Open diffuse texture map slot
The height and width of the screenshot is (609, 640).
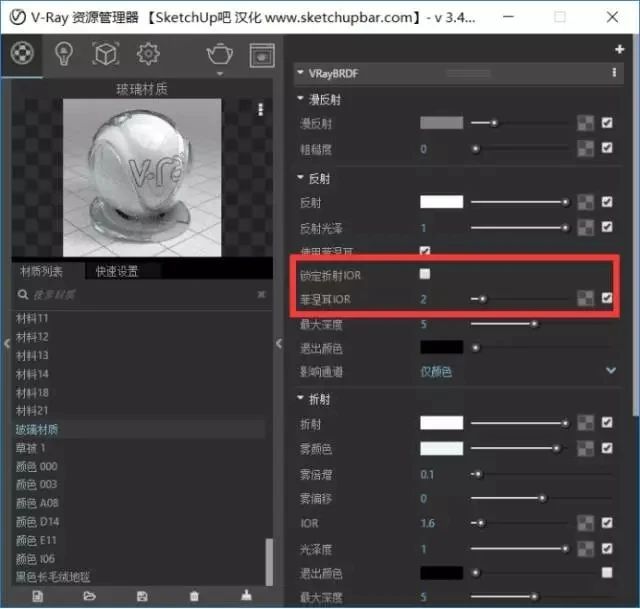[585, 123]
